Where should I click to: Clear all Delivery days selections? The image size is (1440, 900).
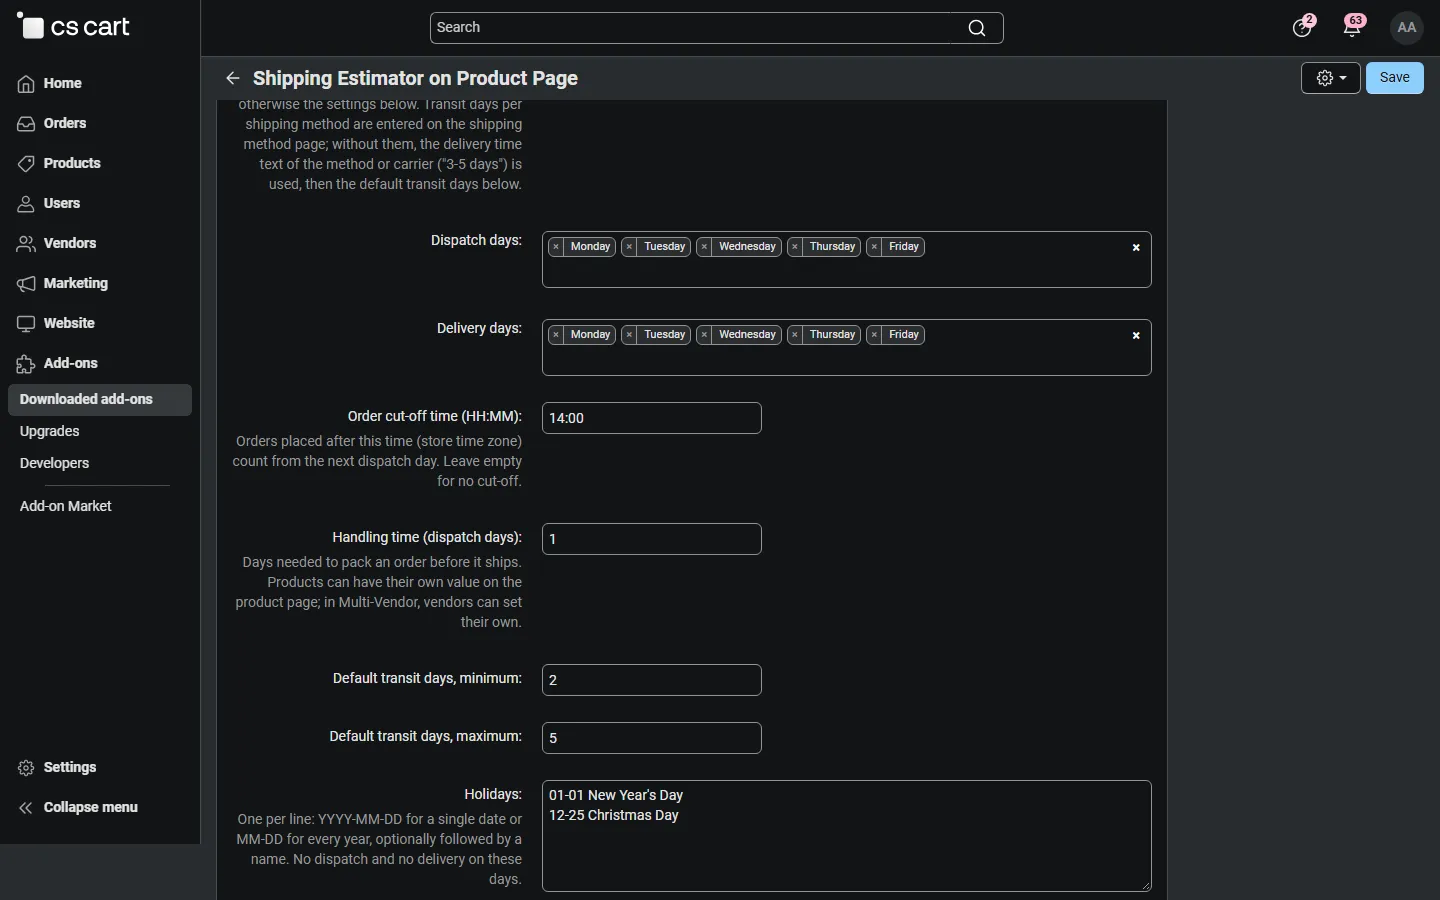coord(1137,336)
